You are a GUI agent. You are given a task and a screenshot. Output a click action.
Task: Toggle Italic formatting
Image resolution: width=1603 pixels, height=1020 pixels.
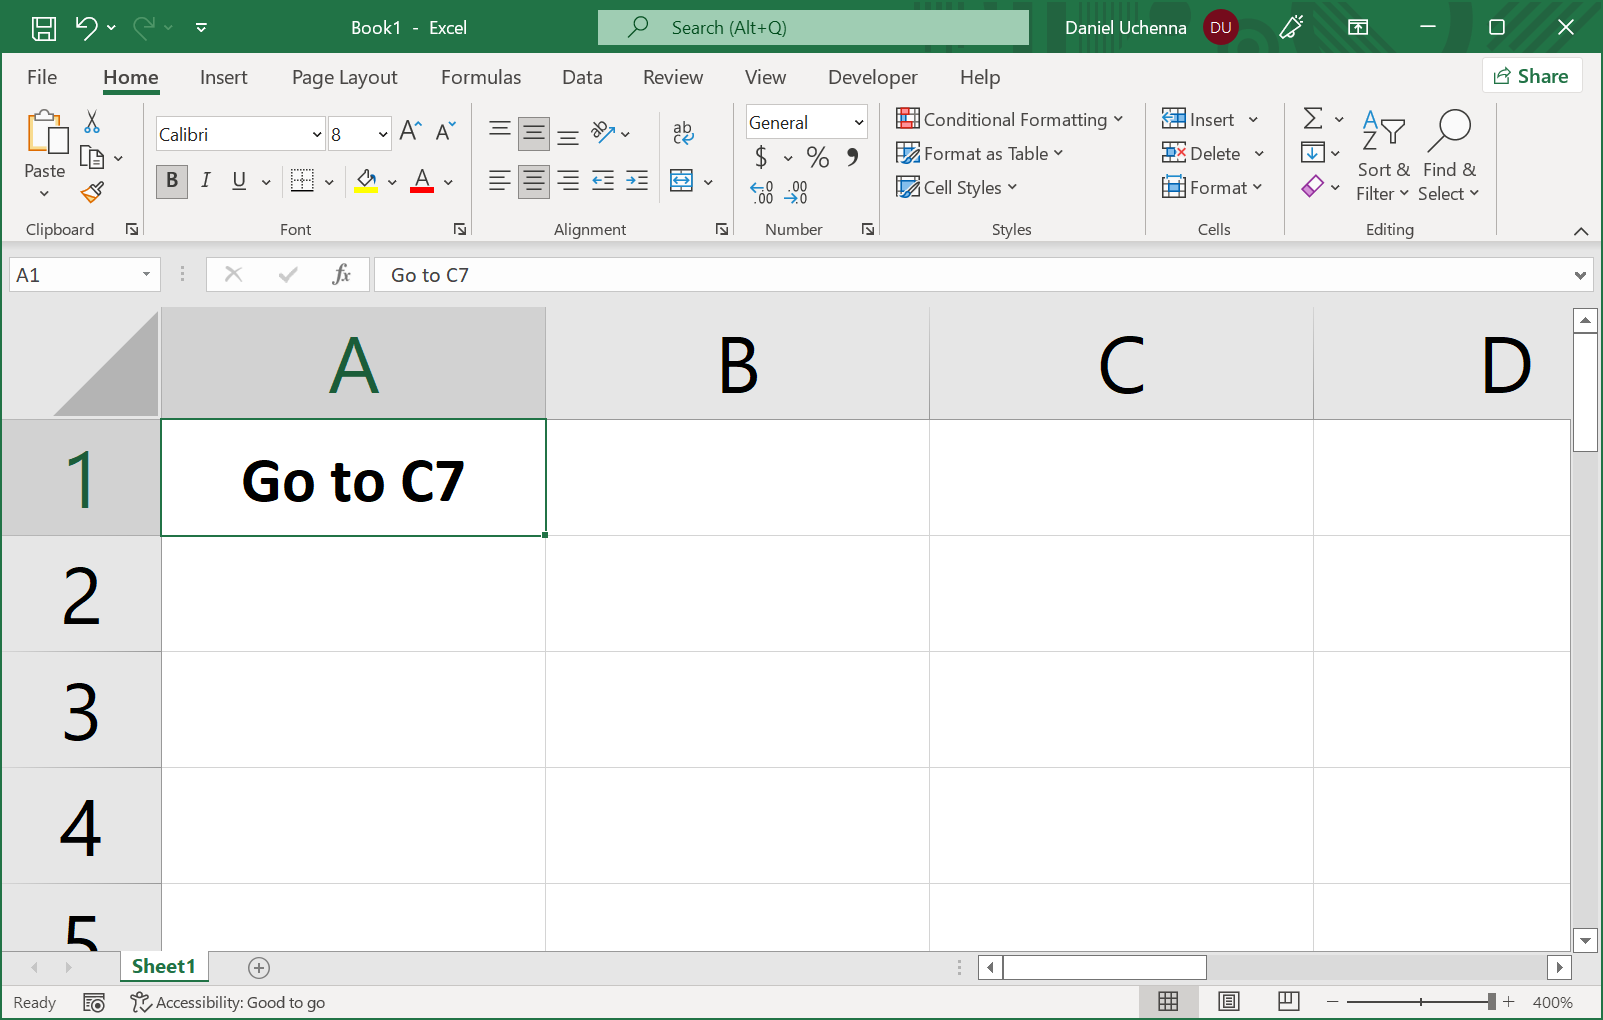pyautogui.click(x=205, y=181)
